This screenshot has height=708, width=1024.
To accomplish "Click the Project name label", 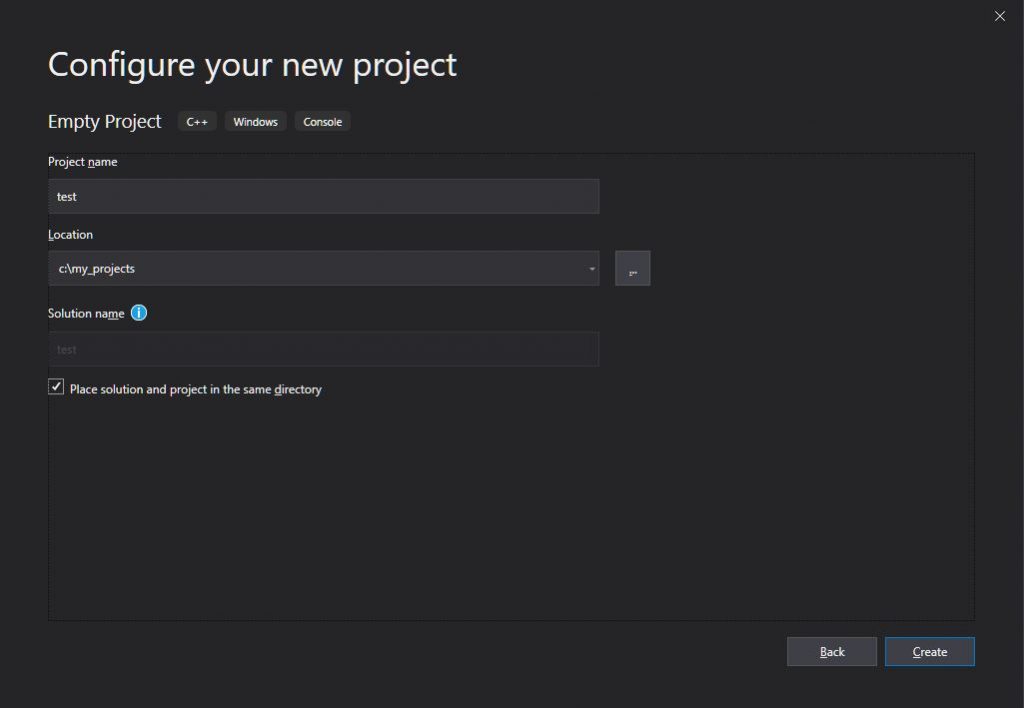I will pos(82,162).
